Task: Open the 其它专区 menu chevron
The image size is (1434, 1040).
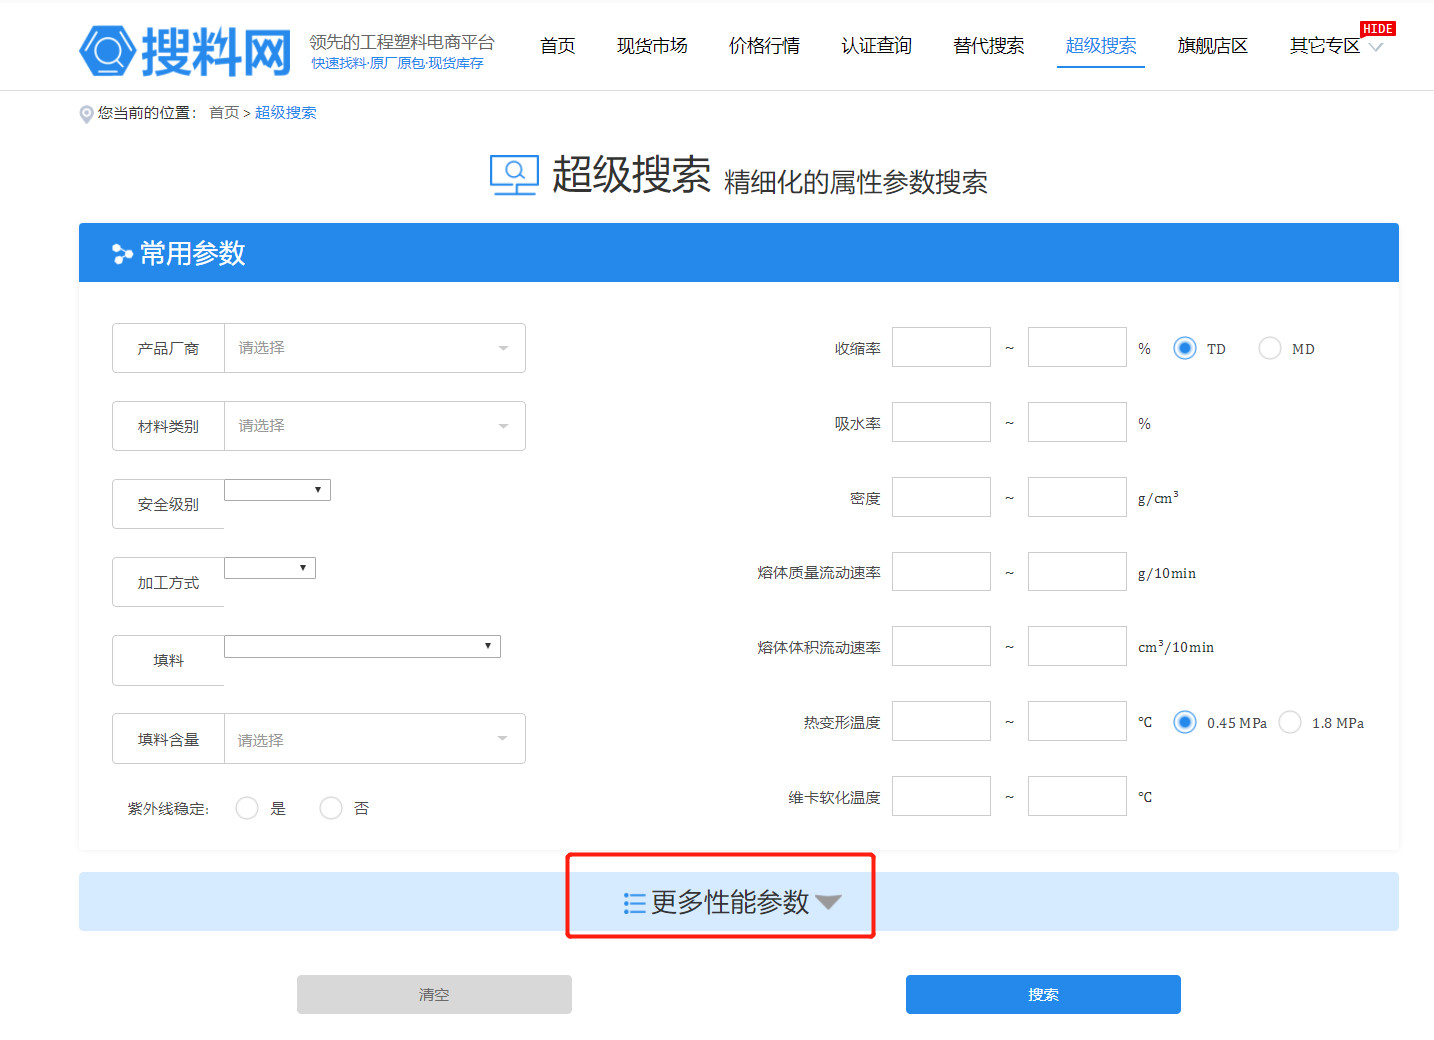Action: click(x=1376, y=48)
